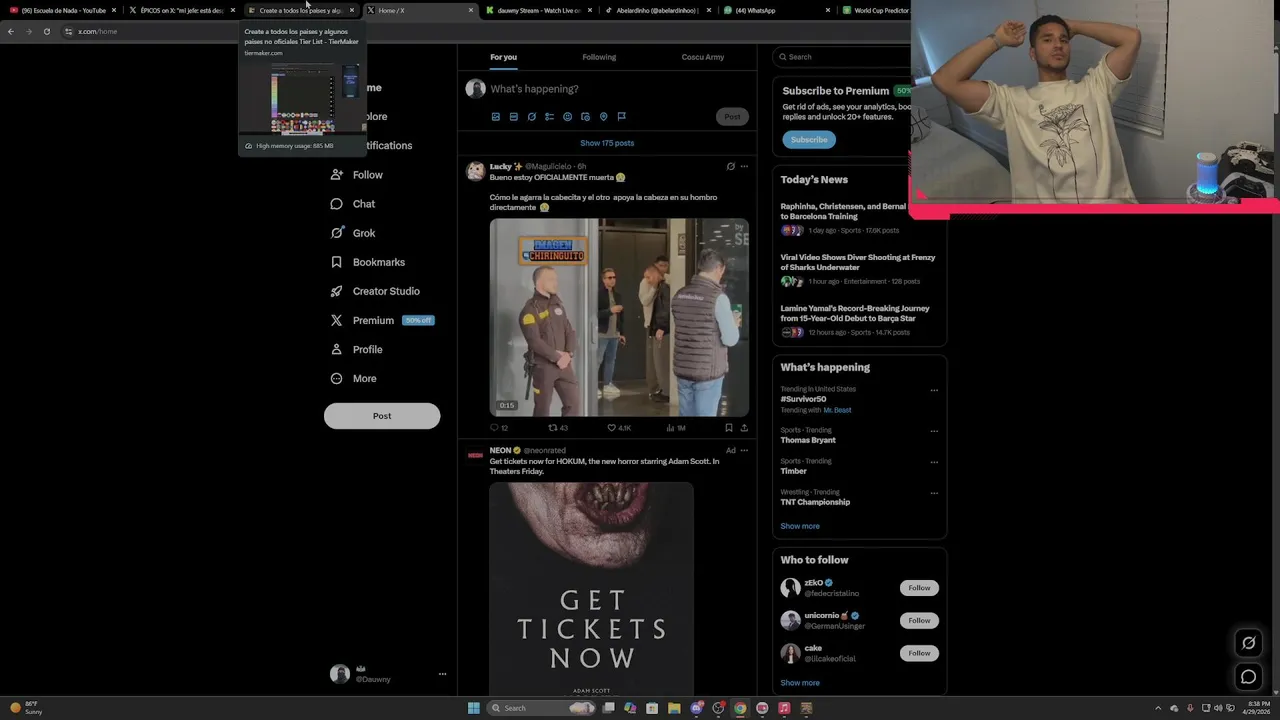The image size is (1280, 720).
Task: Open Notifications in the X sidebar
Action: point(388,146)
